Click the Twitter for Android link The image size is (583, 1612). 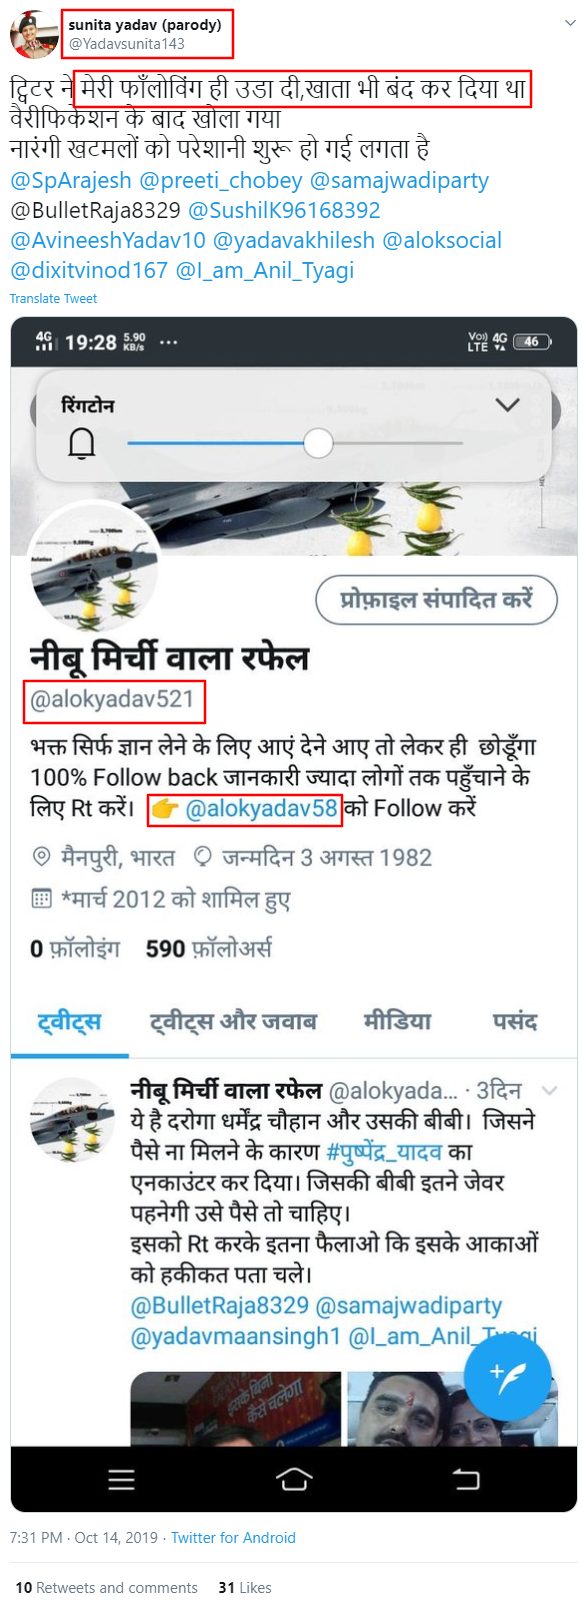(233, 1538)
